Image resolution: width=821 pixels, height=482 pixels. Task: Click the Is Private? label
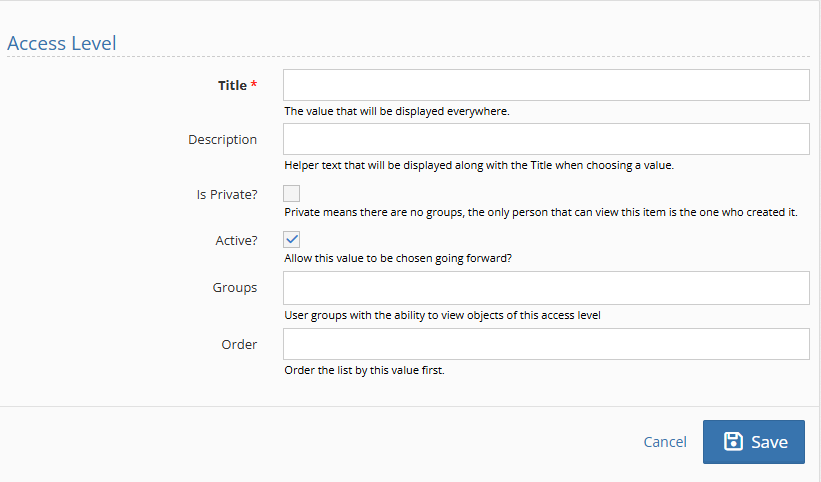227,195
